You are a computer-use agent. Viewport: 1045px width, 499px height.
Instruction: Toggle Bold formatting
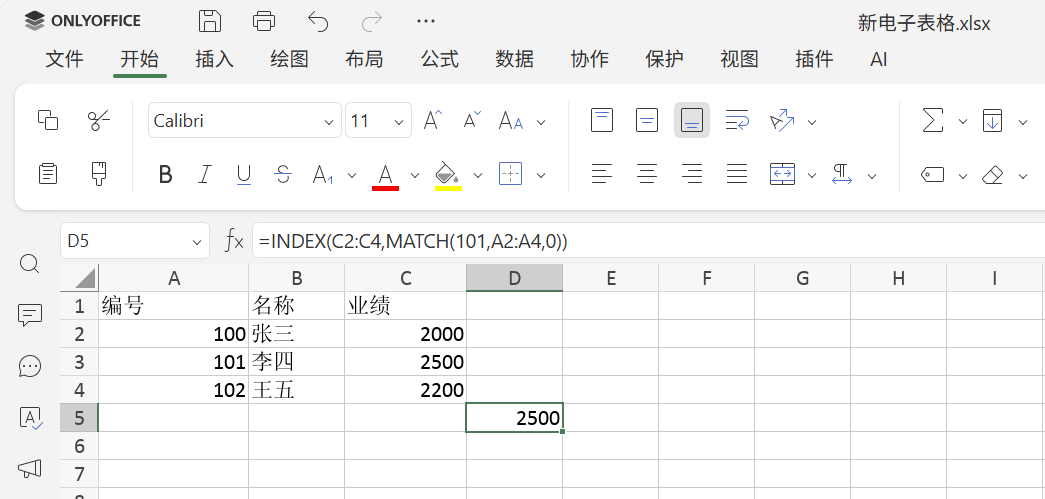click(x=165, y=175)
